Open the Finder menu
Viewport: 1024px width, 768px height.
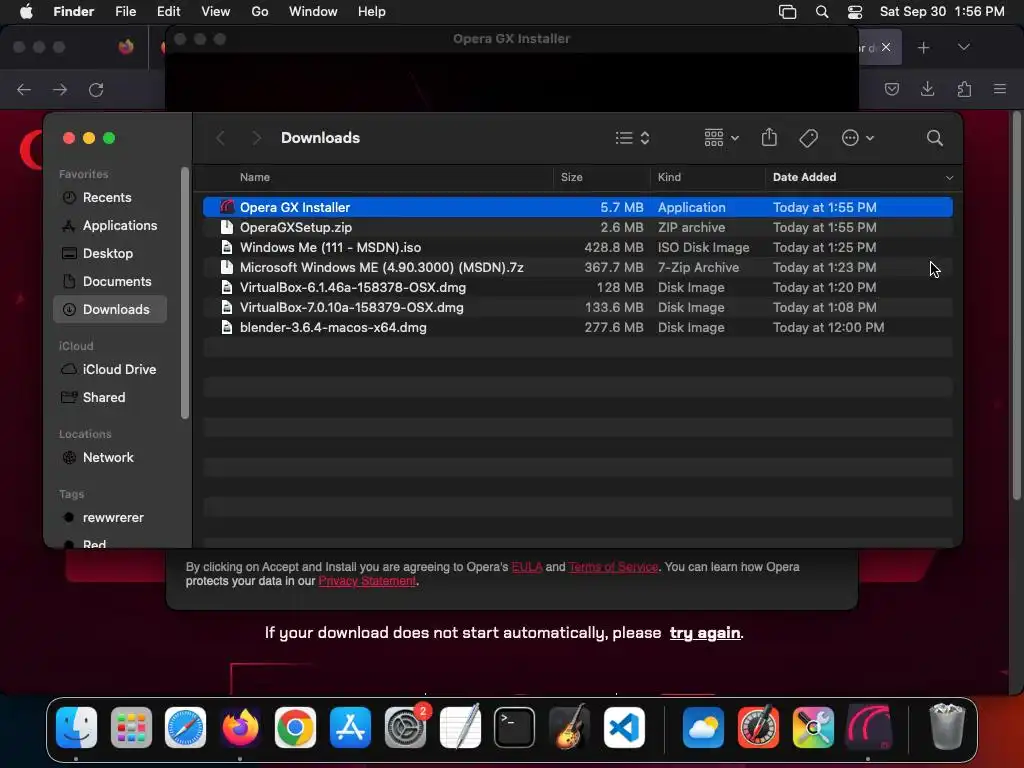74,12
